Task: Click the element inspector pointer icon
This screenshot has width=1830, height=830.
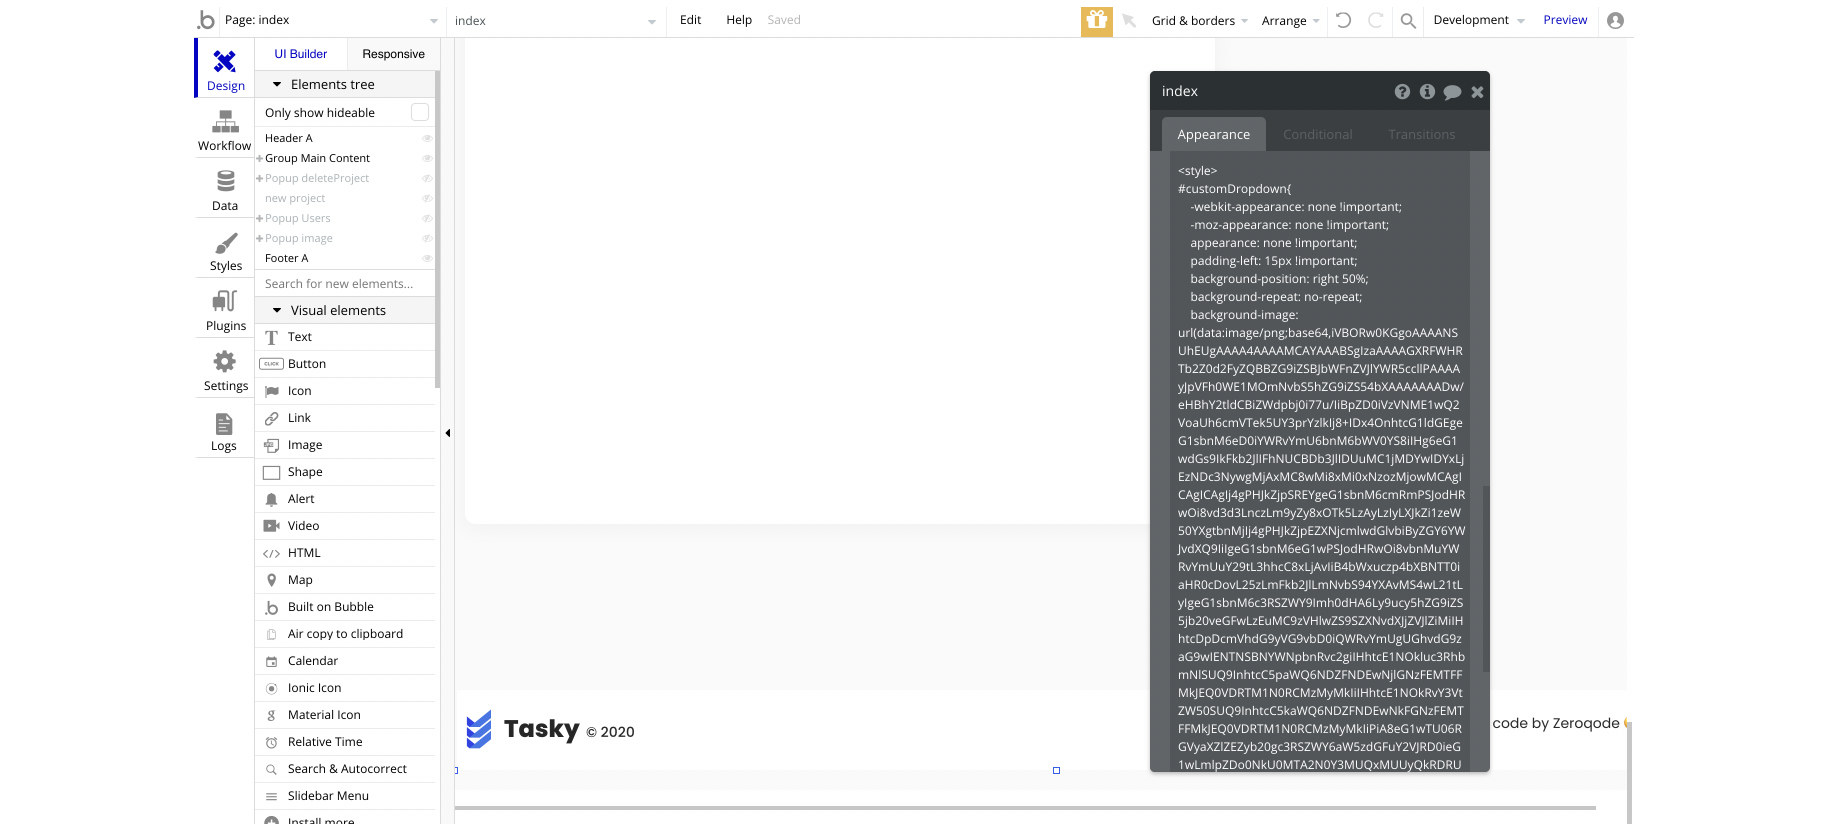Action: [x=1129, y=20]
